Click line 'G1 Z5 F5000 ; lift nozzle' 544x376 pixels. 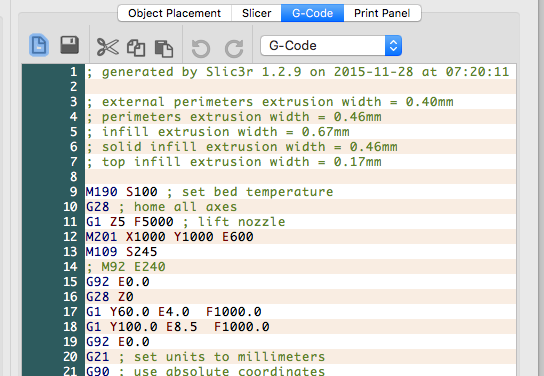click(186, 221)
